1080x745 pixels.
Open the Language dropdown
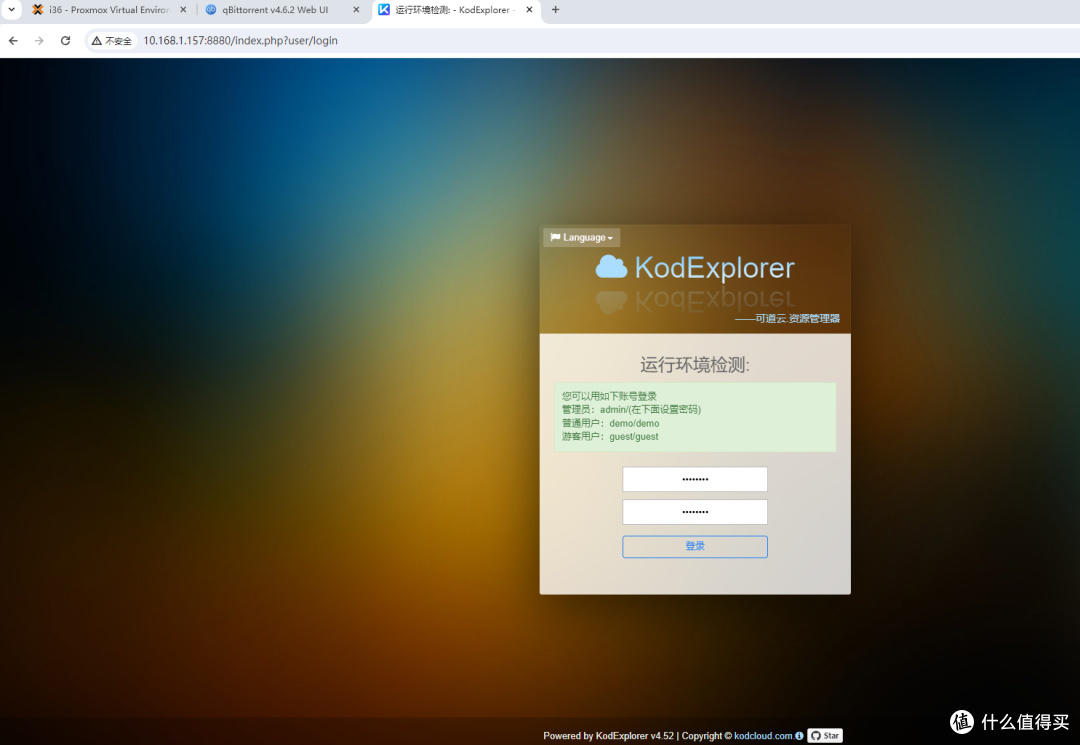point(581,237)
